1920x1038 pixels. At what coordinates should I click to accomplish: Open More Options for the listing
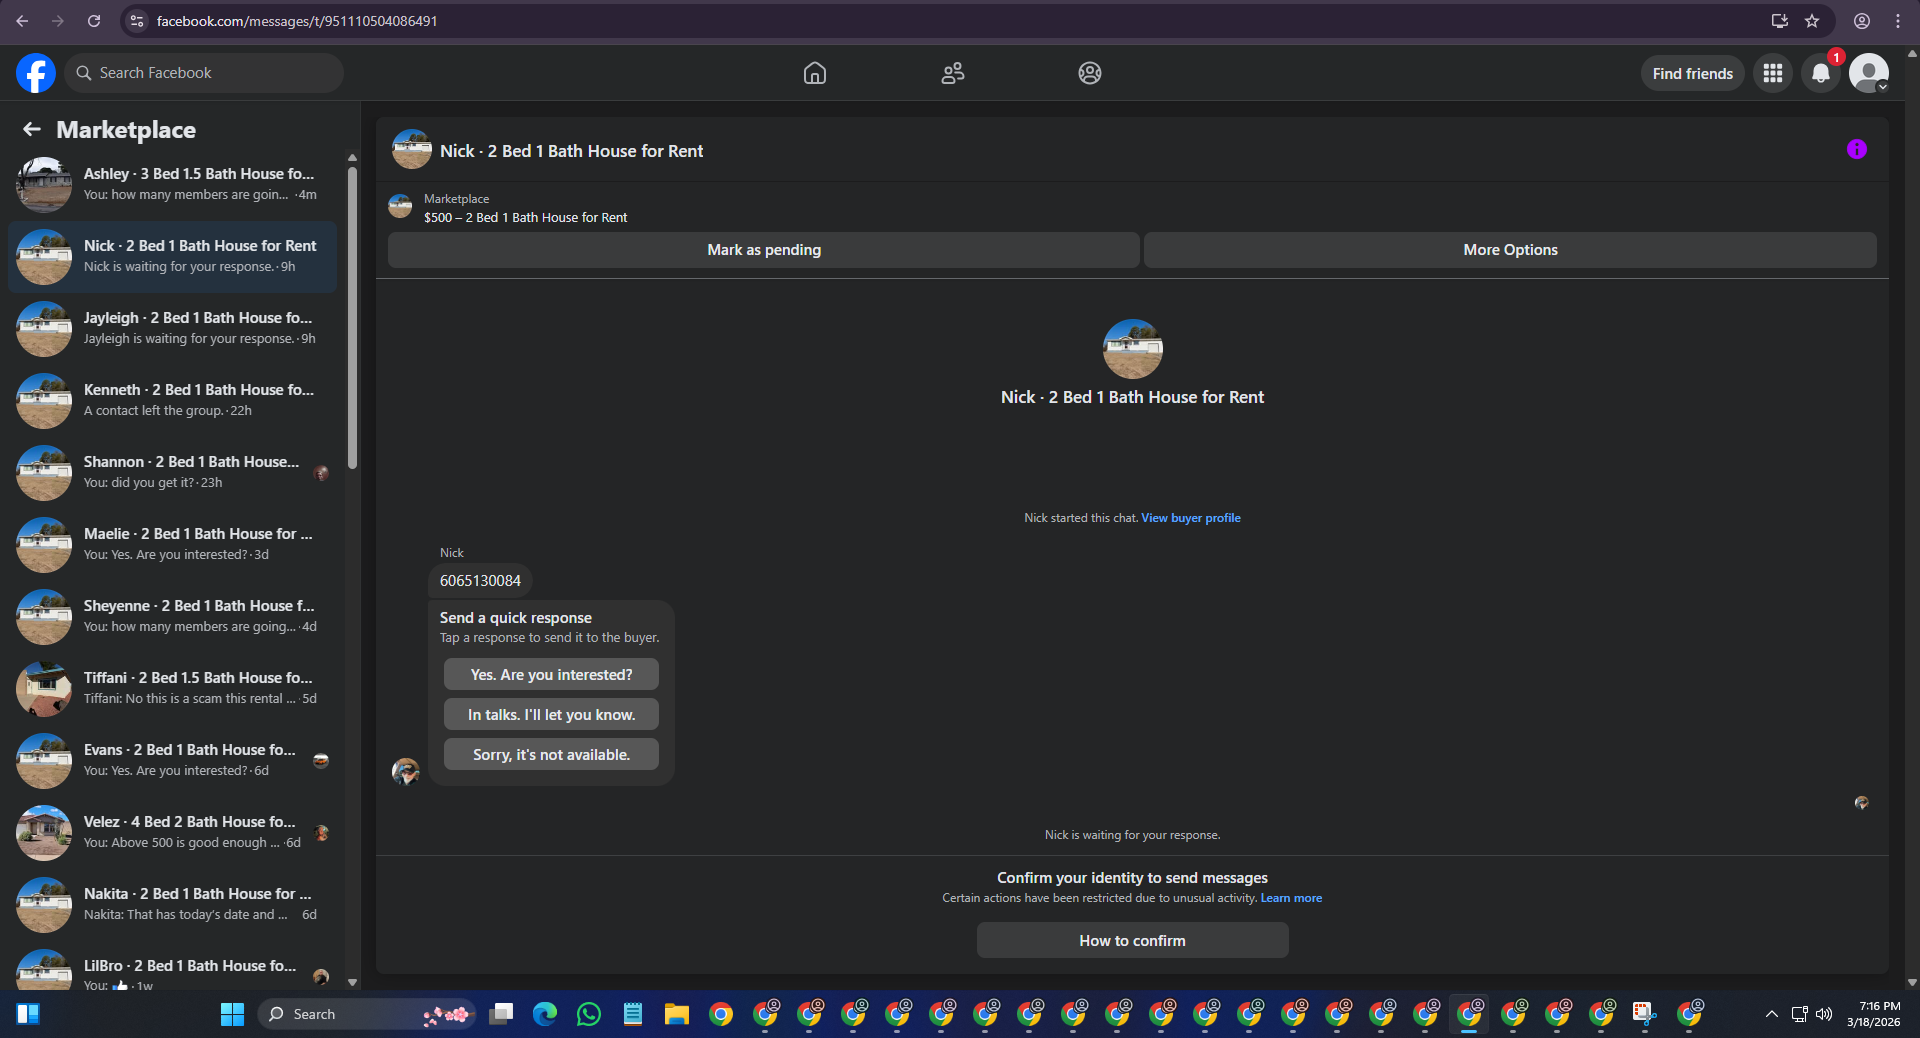[1510, 250]
